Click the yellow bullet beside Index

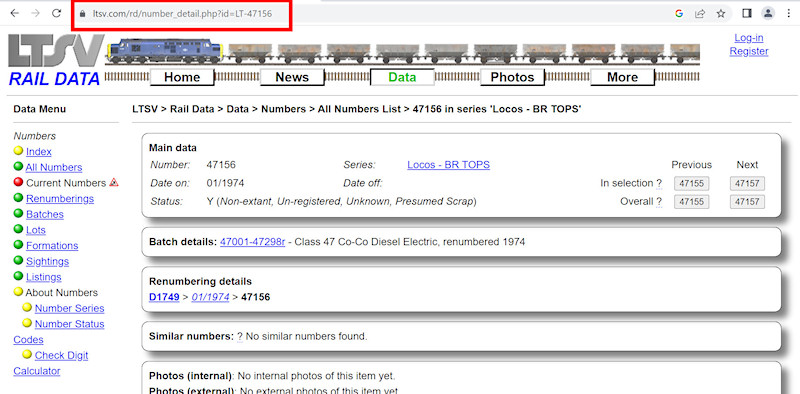[18, 151]
